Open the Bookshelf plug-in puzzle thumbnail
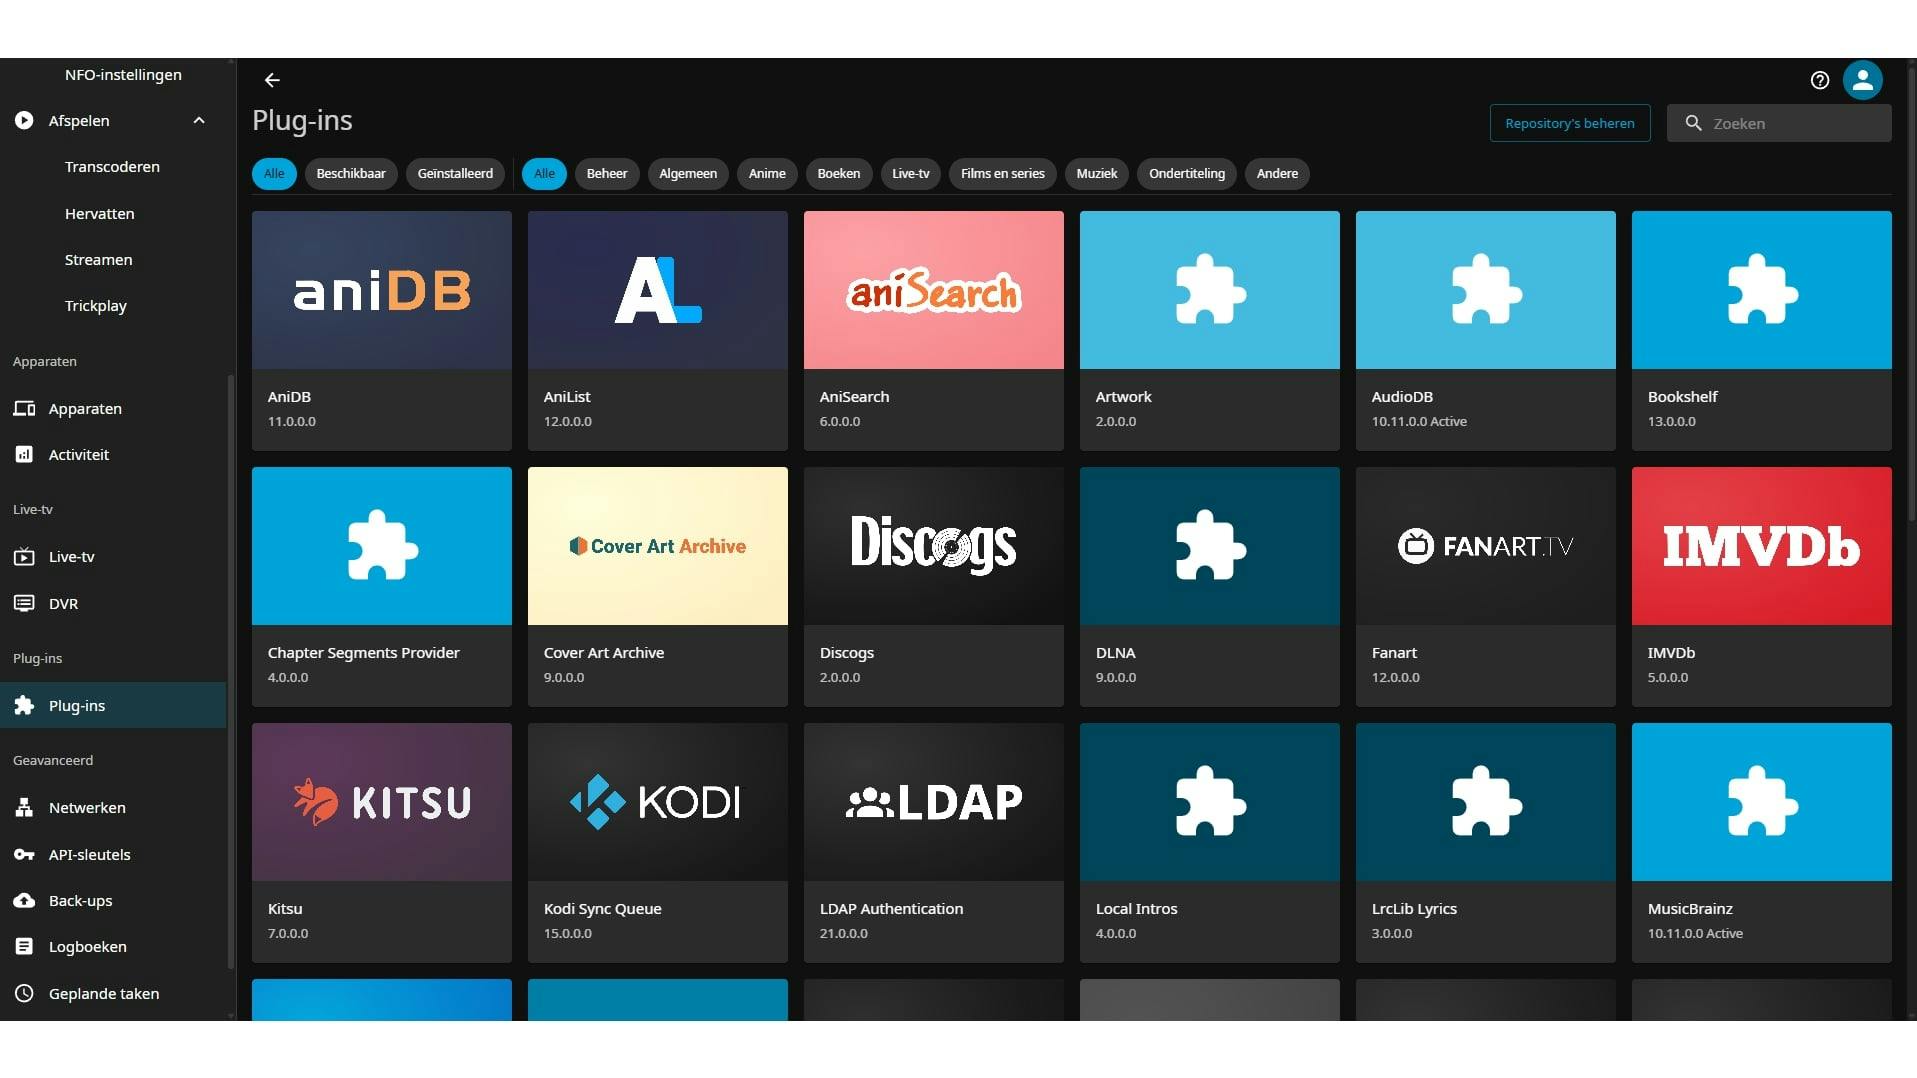Image resolution: width=1917 pixels, height=1078 pixels. 1762,290
